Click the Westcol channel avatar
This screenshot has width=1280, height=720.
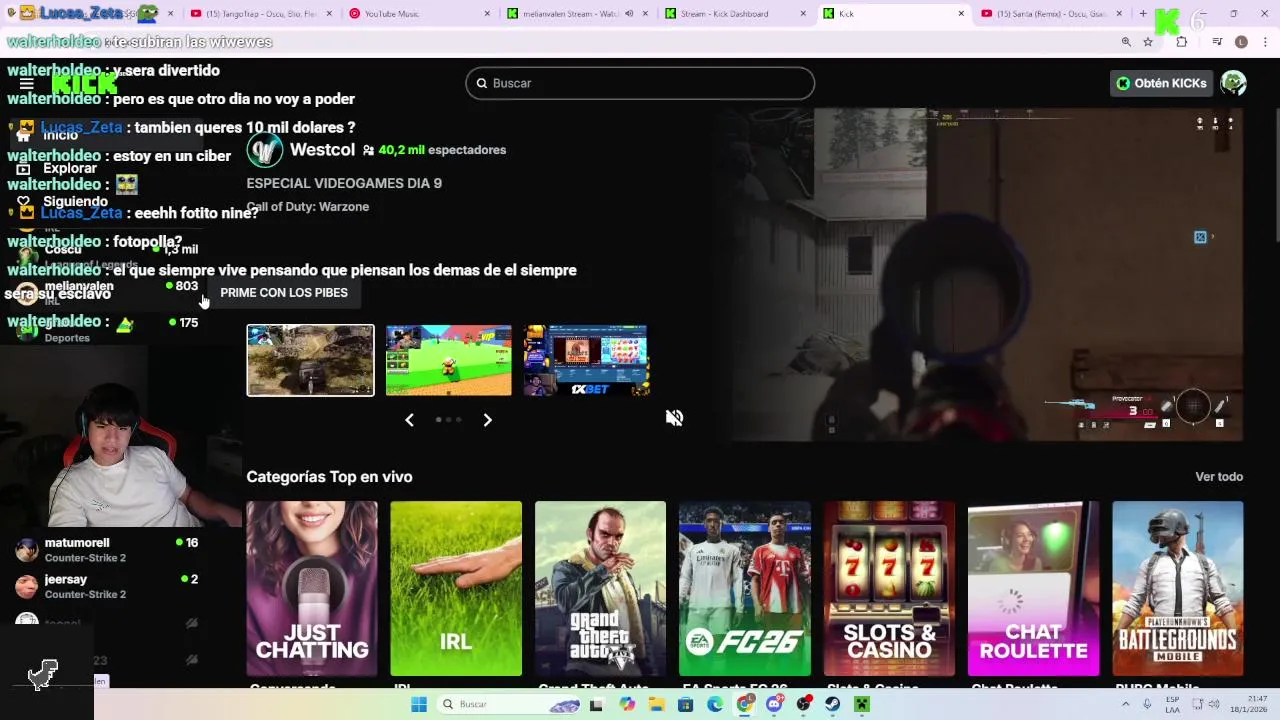[265, 150]
